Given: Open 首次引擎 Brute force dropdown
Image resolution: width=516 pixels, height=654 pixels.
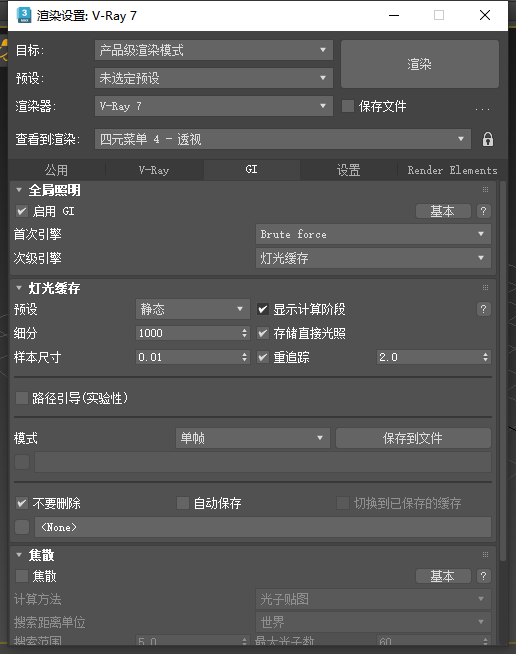Looking at the screenshot, I should point(373,234).
